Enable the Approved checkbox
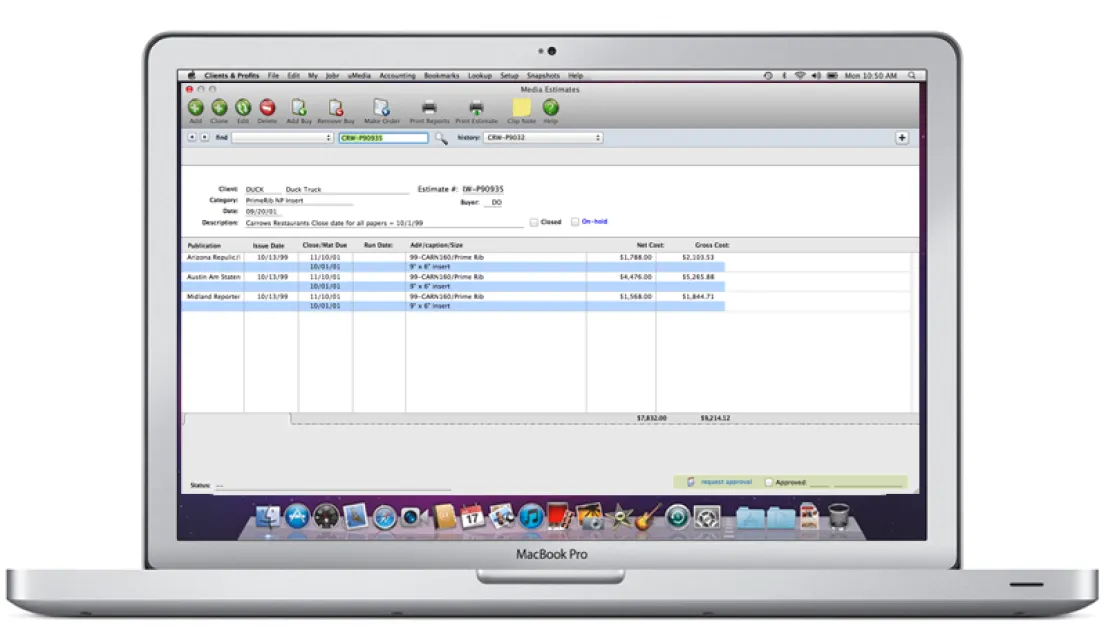This screenshot has width=1106, height=635. [x=769, y=483]
